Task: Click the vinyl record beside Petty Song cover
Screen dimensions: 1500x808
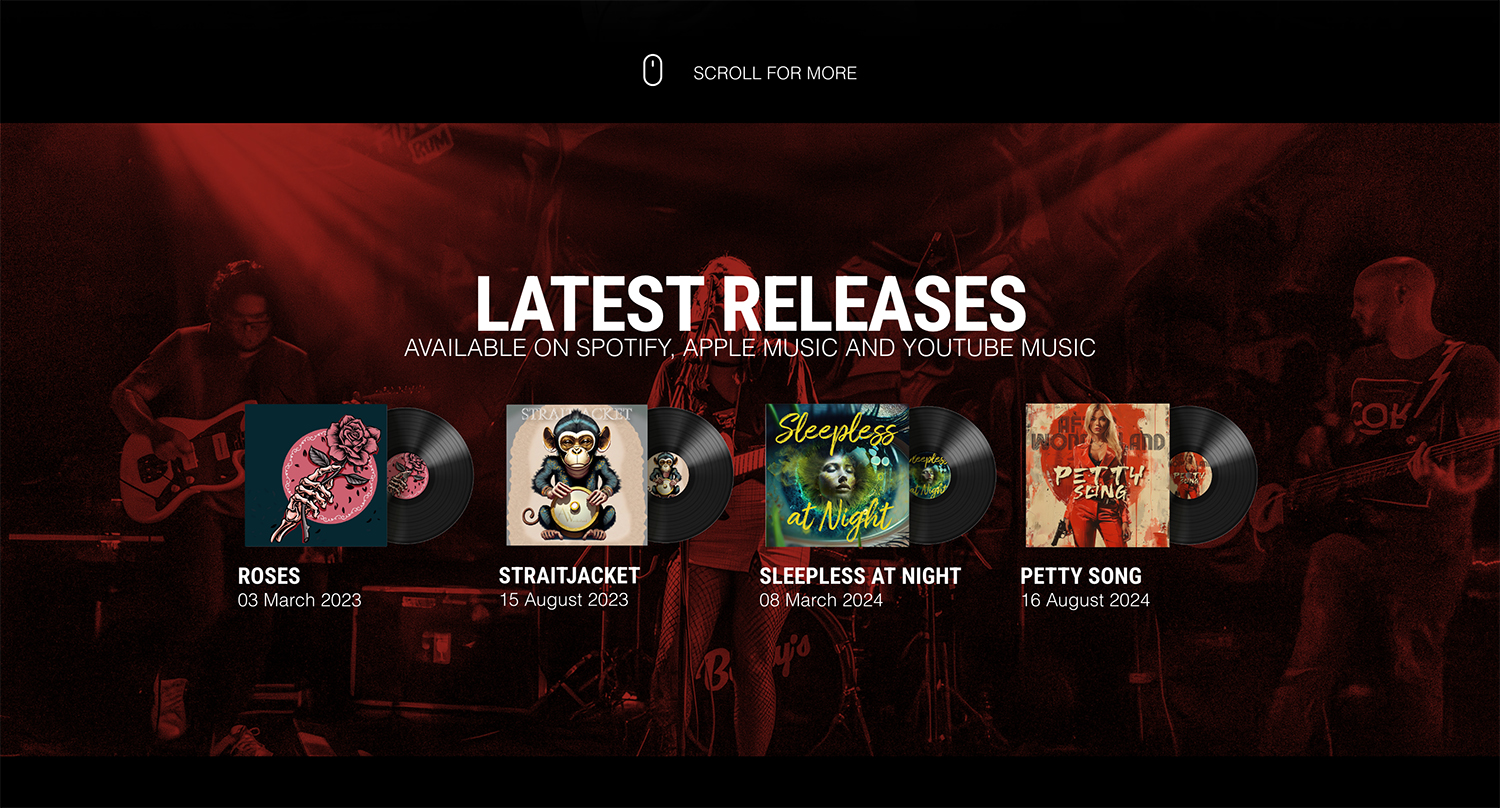Action: (1214, 475)
